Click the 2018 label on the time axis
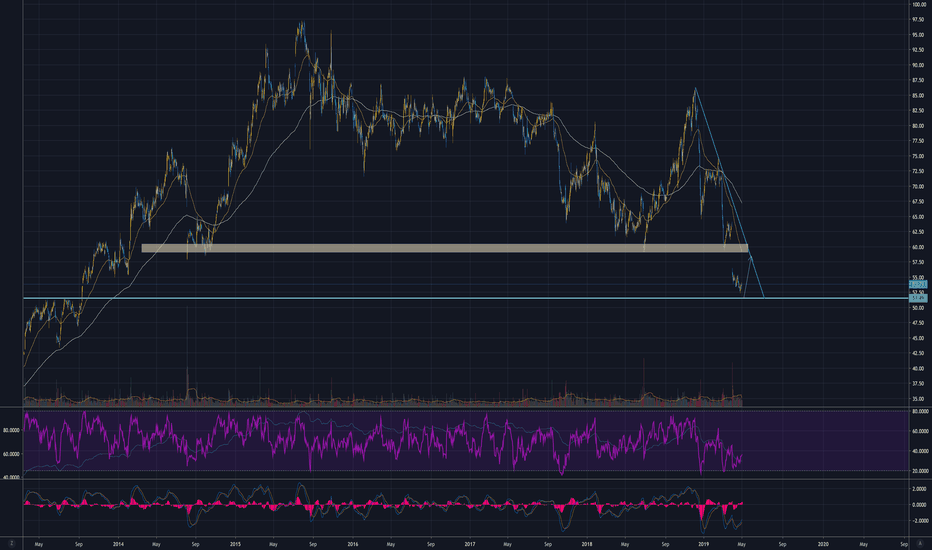 [587, 544]
